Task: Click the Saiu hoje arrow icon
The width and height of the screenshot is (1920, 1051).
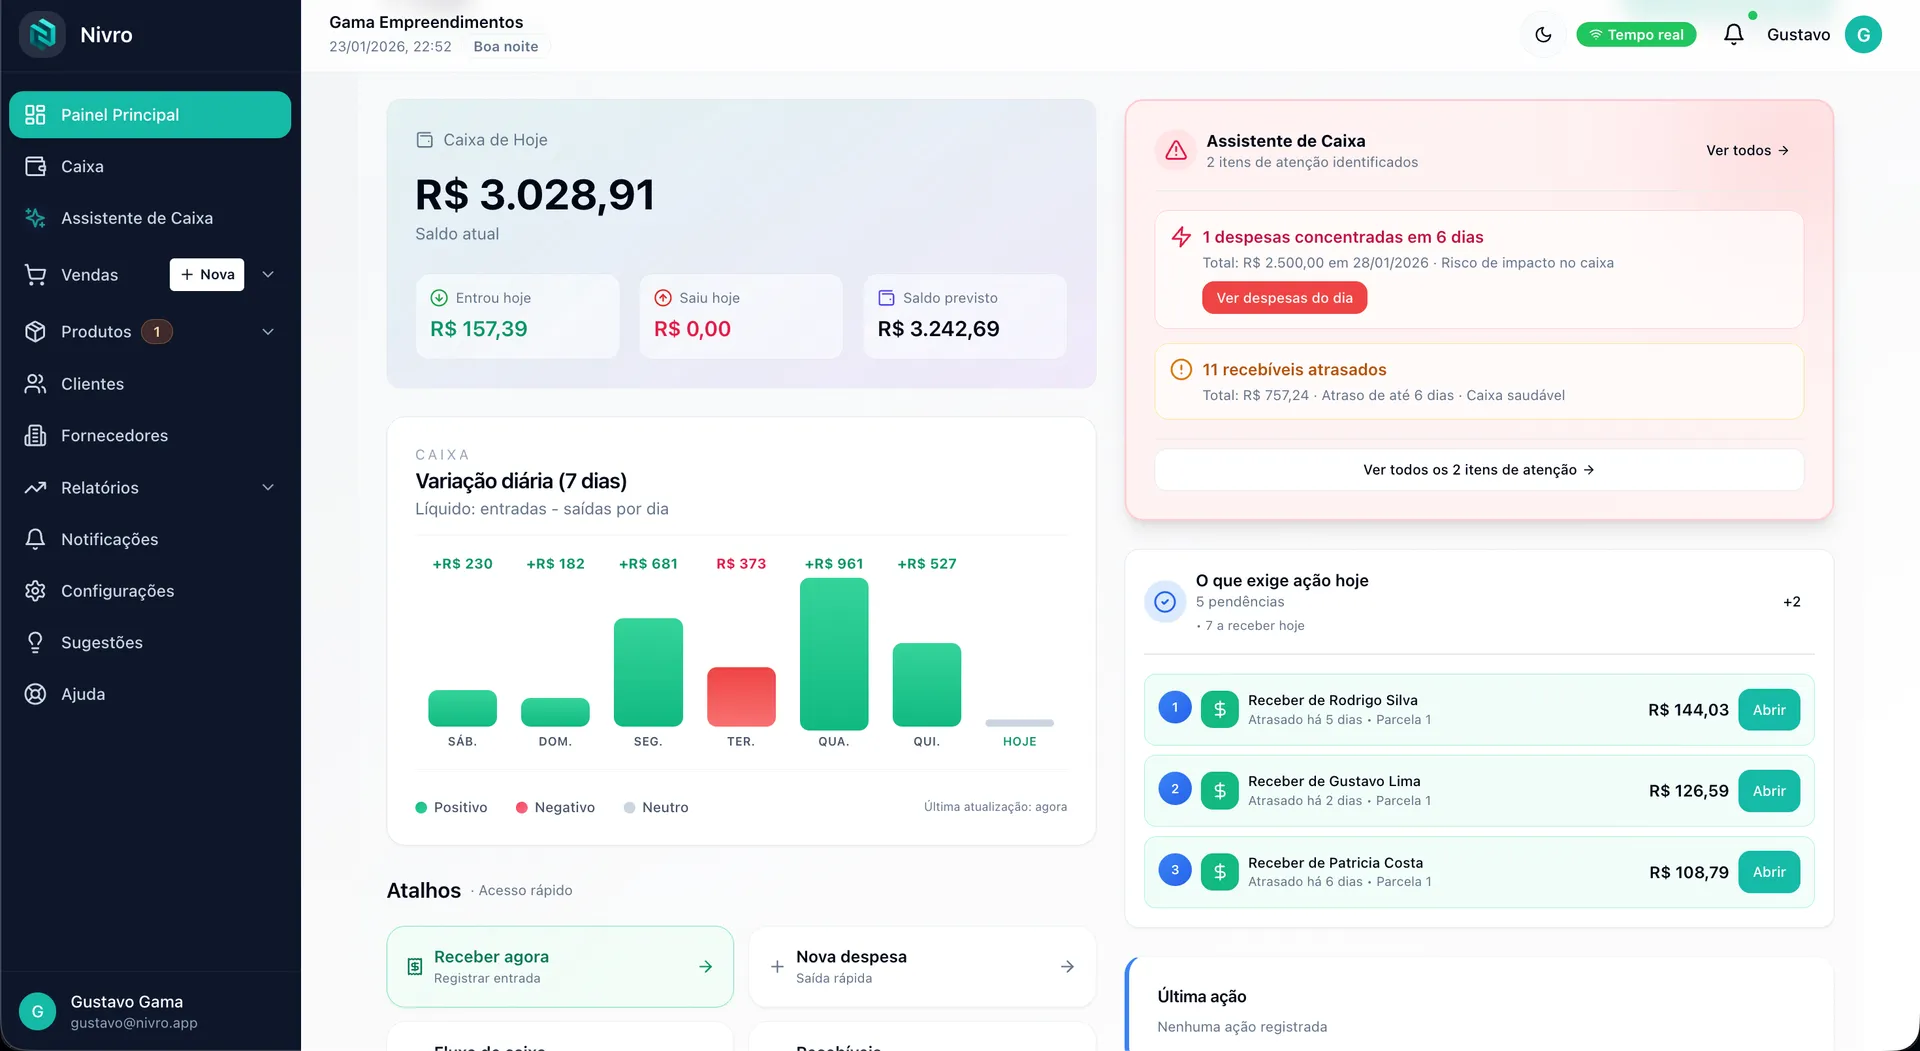Action: pyautogui.click(x=663, y=298)
